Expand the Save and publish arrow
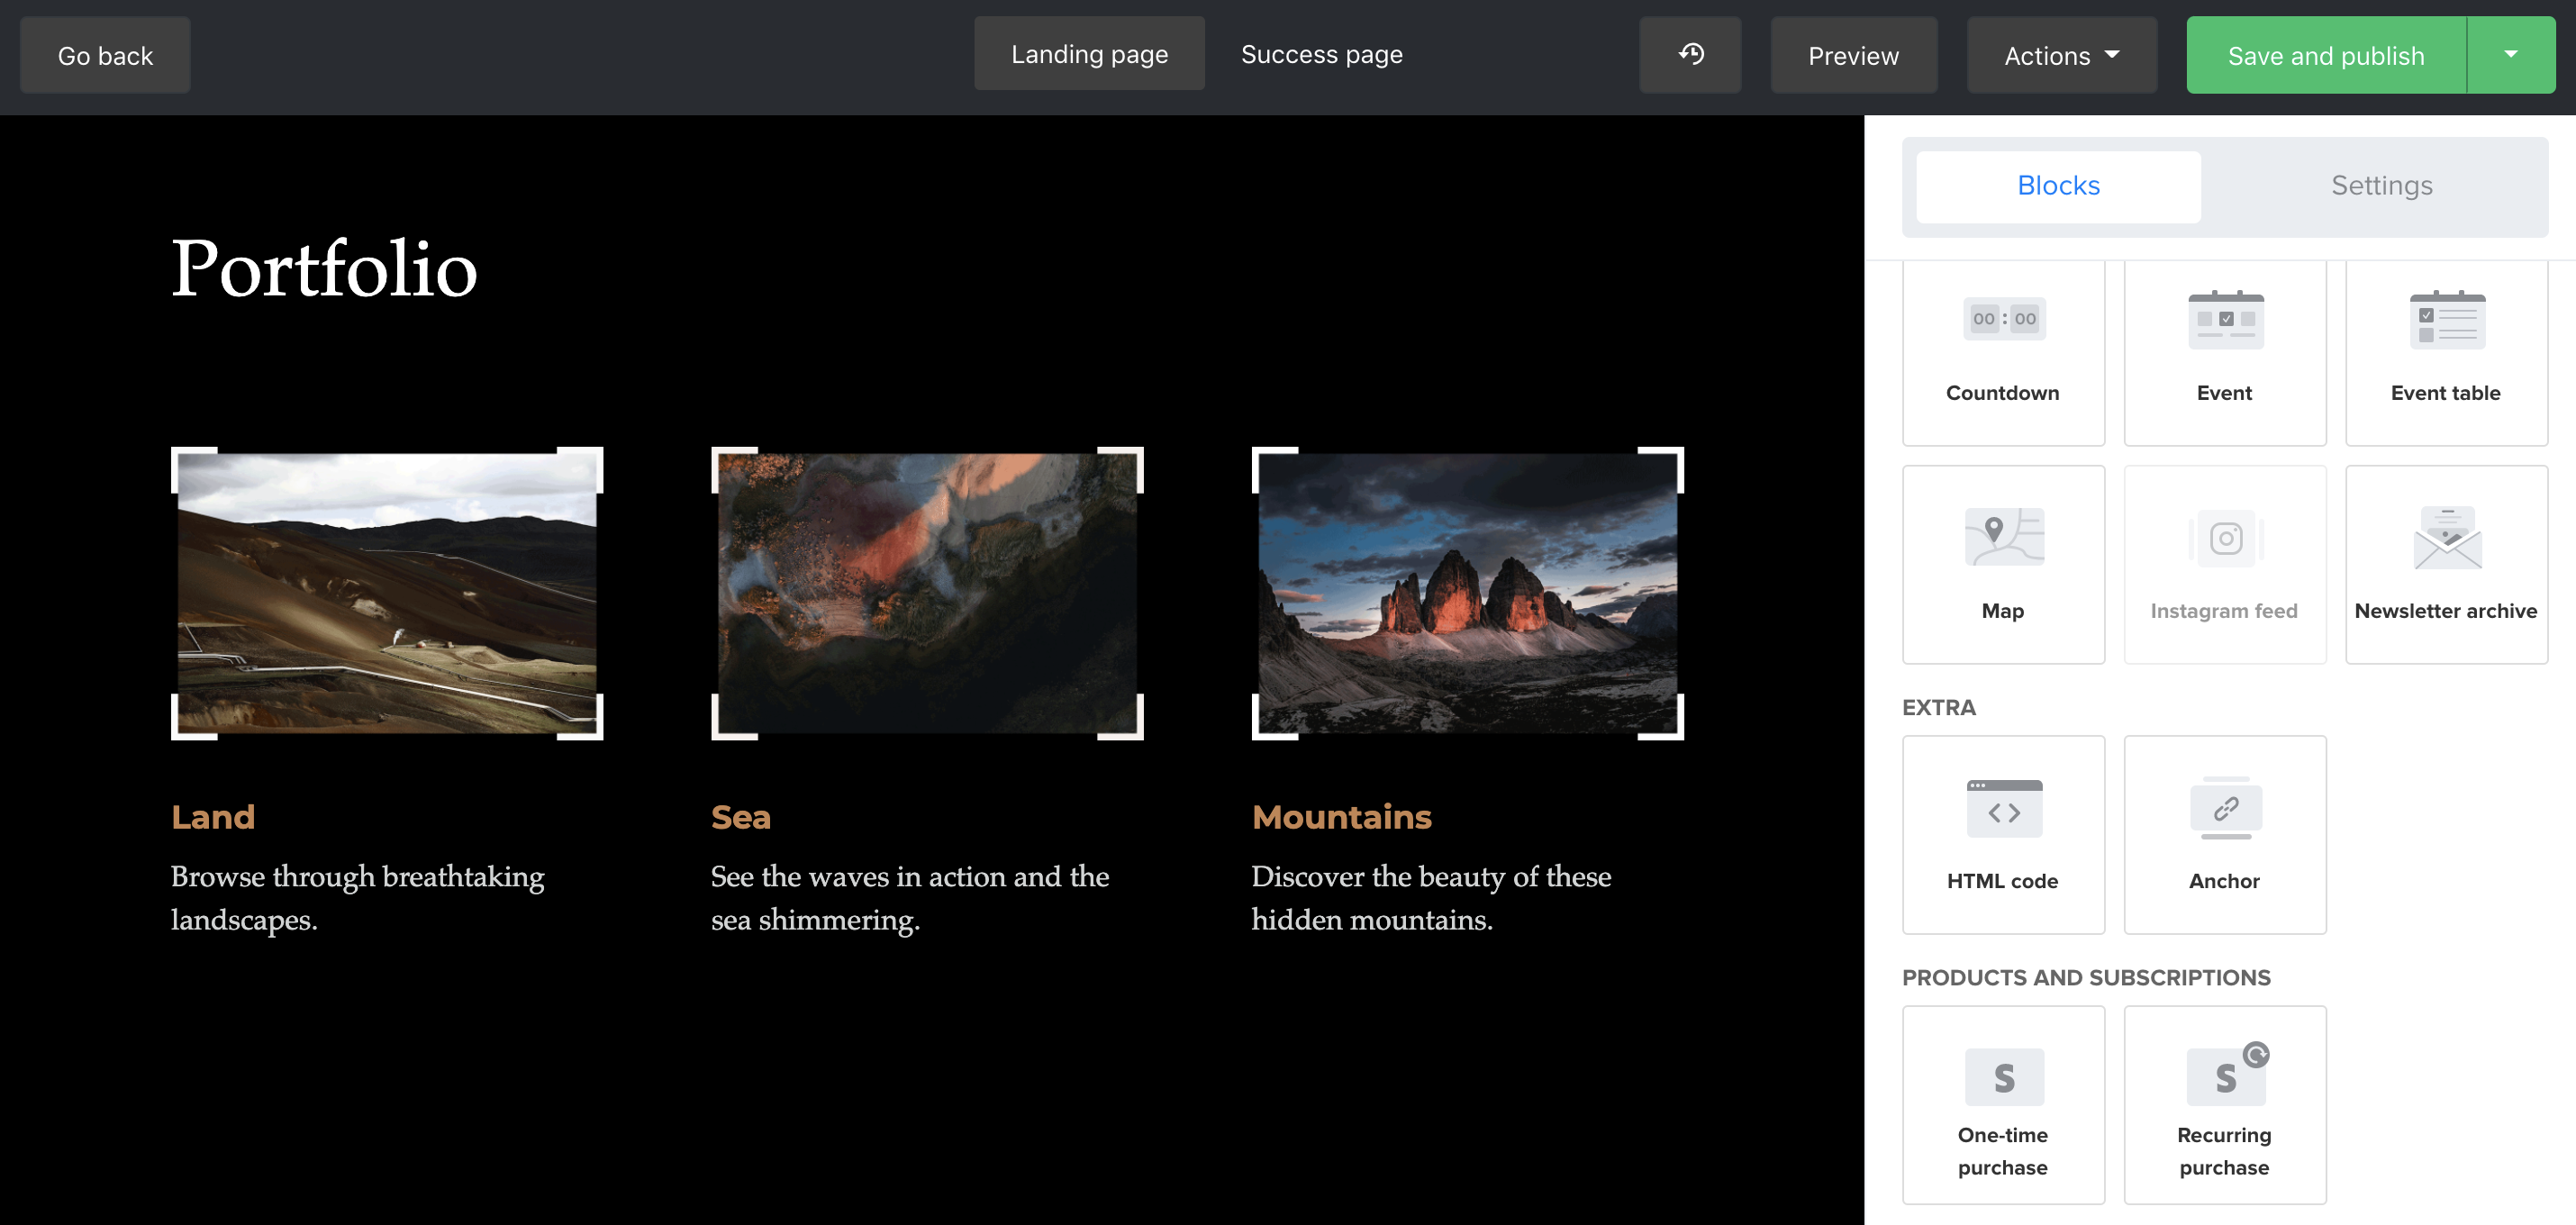This screenshot has width=2576, height=1225. pyautogui.click(x=2510, y=55)
